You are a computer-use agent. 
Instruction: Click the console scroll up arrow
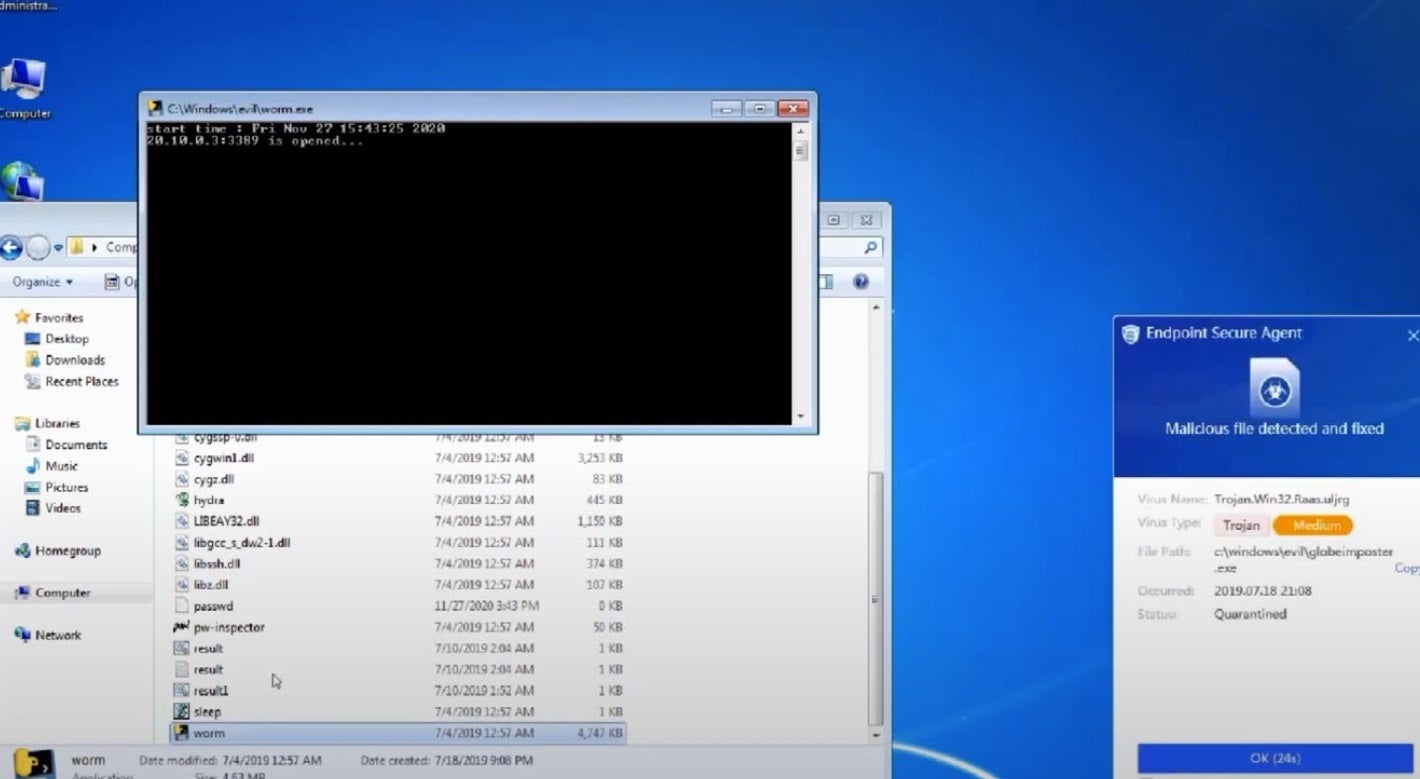pos(800,130)
